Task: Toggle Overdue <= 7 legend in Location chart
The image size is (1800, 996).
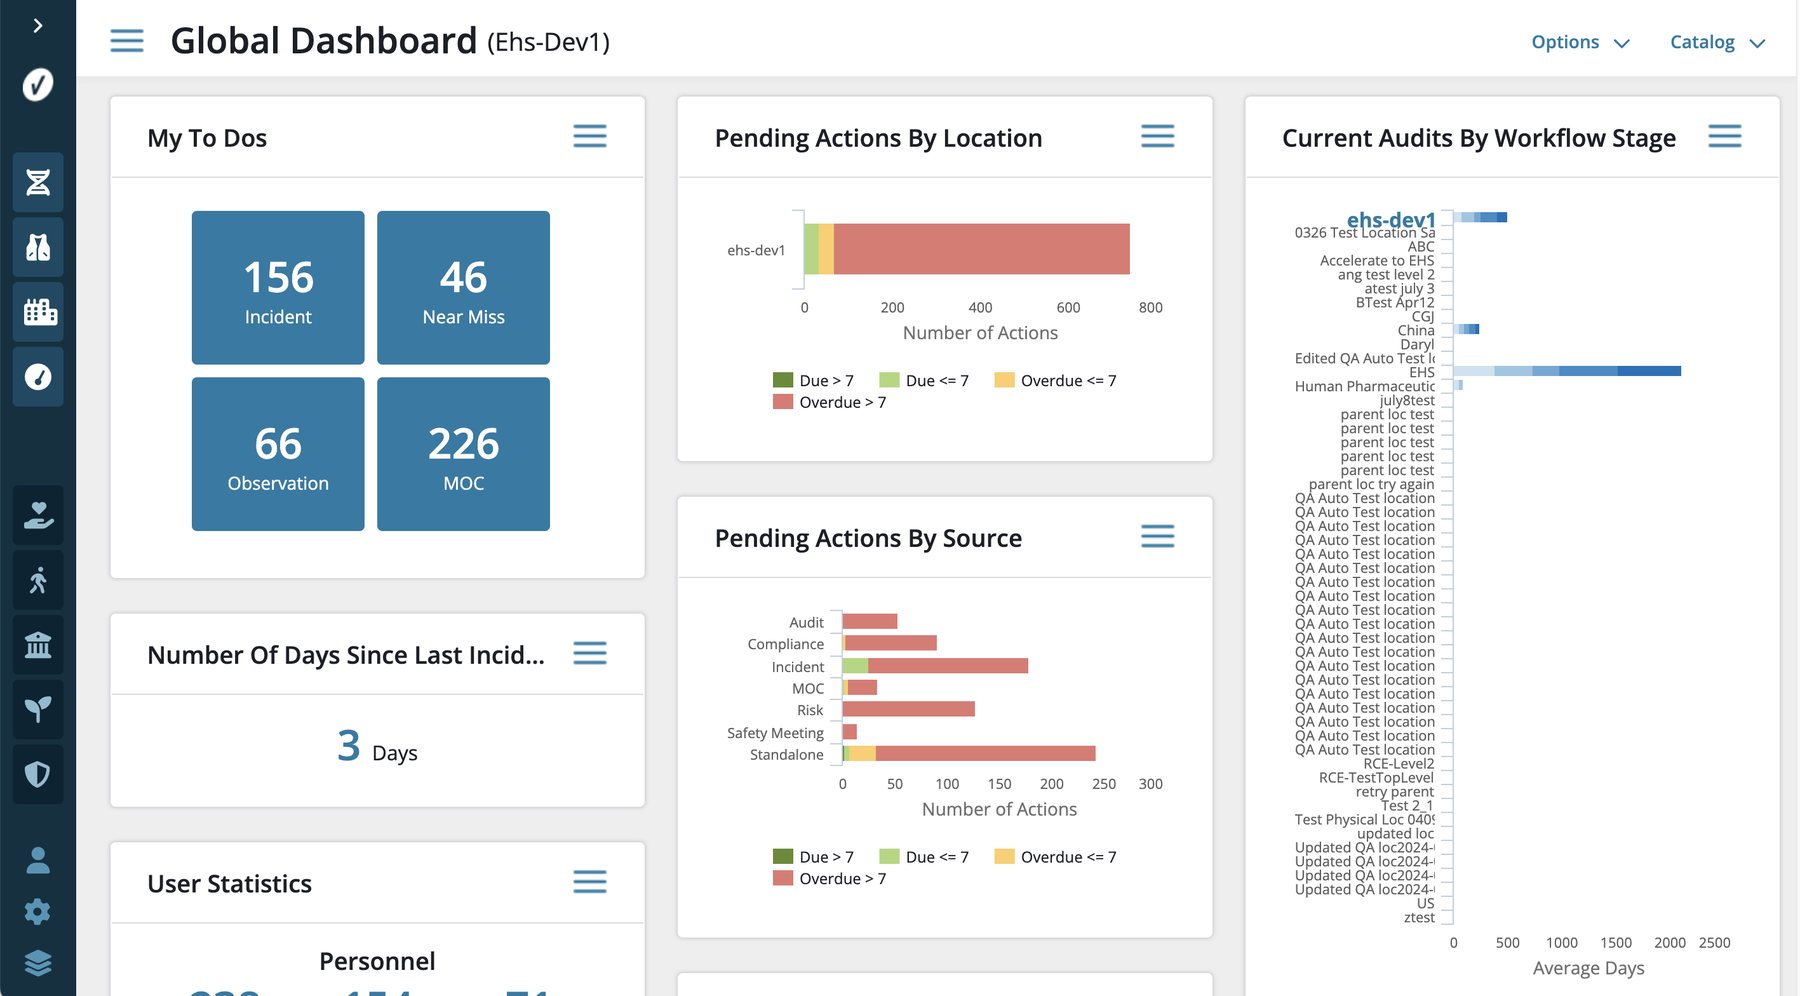Action: (x=1055, y=381)
